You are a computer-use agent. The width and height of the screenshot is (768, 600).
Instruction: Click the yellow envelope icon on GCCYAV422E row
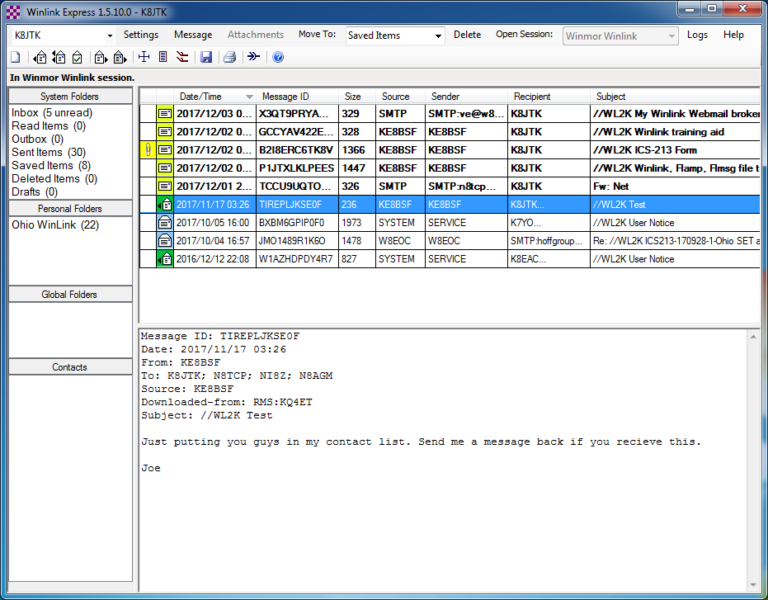click(x=165, y=132)
